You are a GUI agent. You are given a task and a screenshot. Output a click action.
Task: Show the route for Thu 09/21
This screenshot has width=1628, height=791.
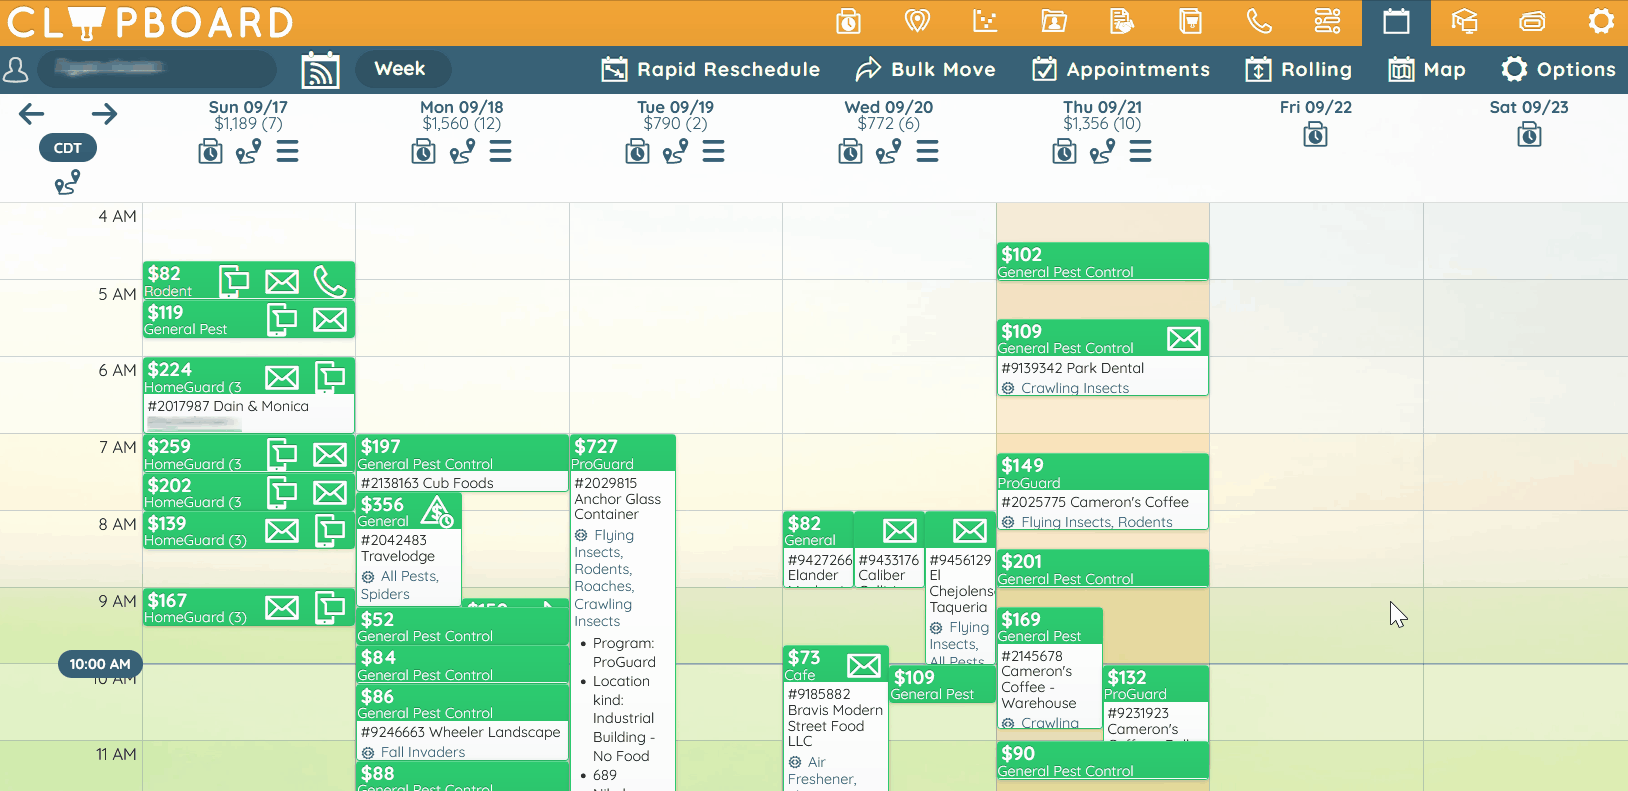pos(1102,151)
